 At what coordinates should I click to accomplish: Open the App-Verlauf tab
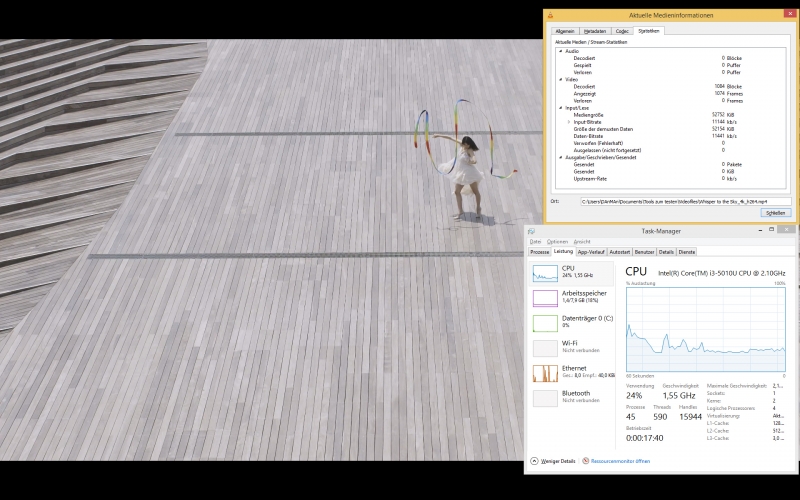pos(591,252)
